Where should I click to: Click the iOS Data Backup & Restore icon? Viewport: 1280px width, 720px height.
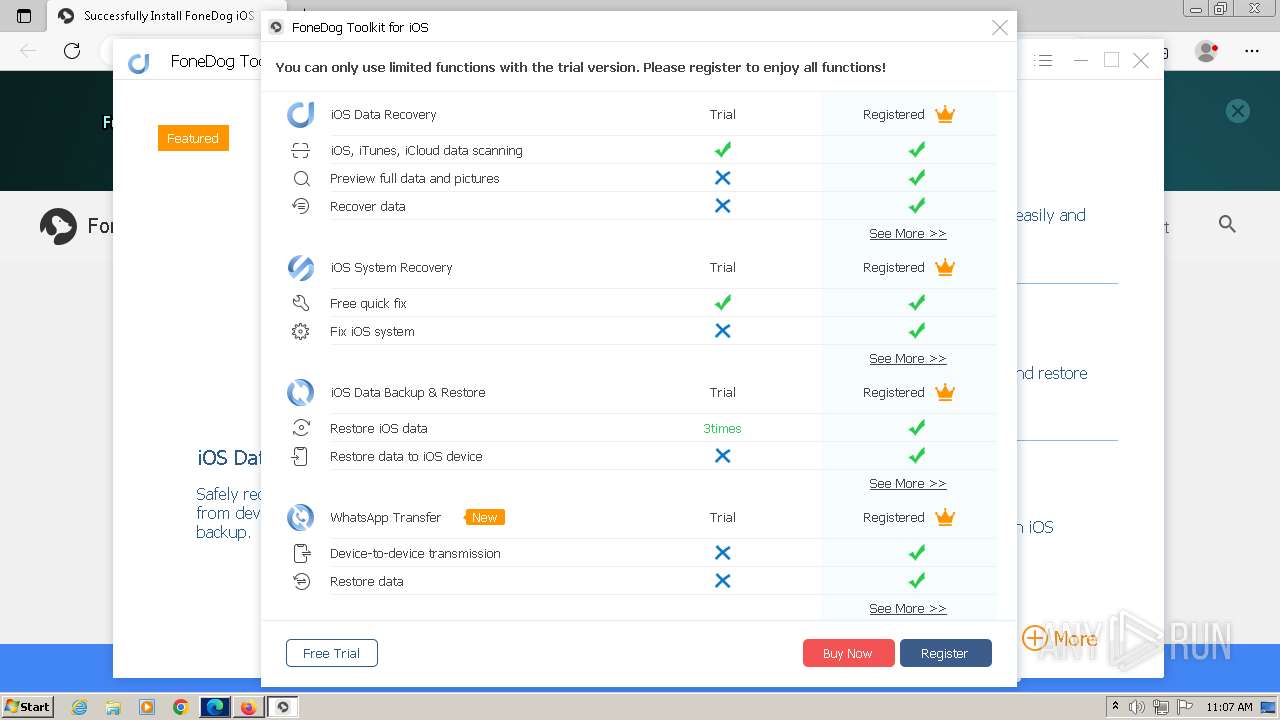(300, 393)
